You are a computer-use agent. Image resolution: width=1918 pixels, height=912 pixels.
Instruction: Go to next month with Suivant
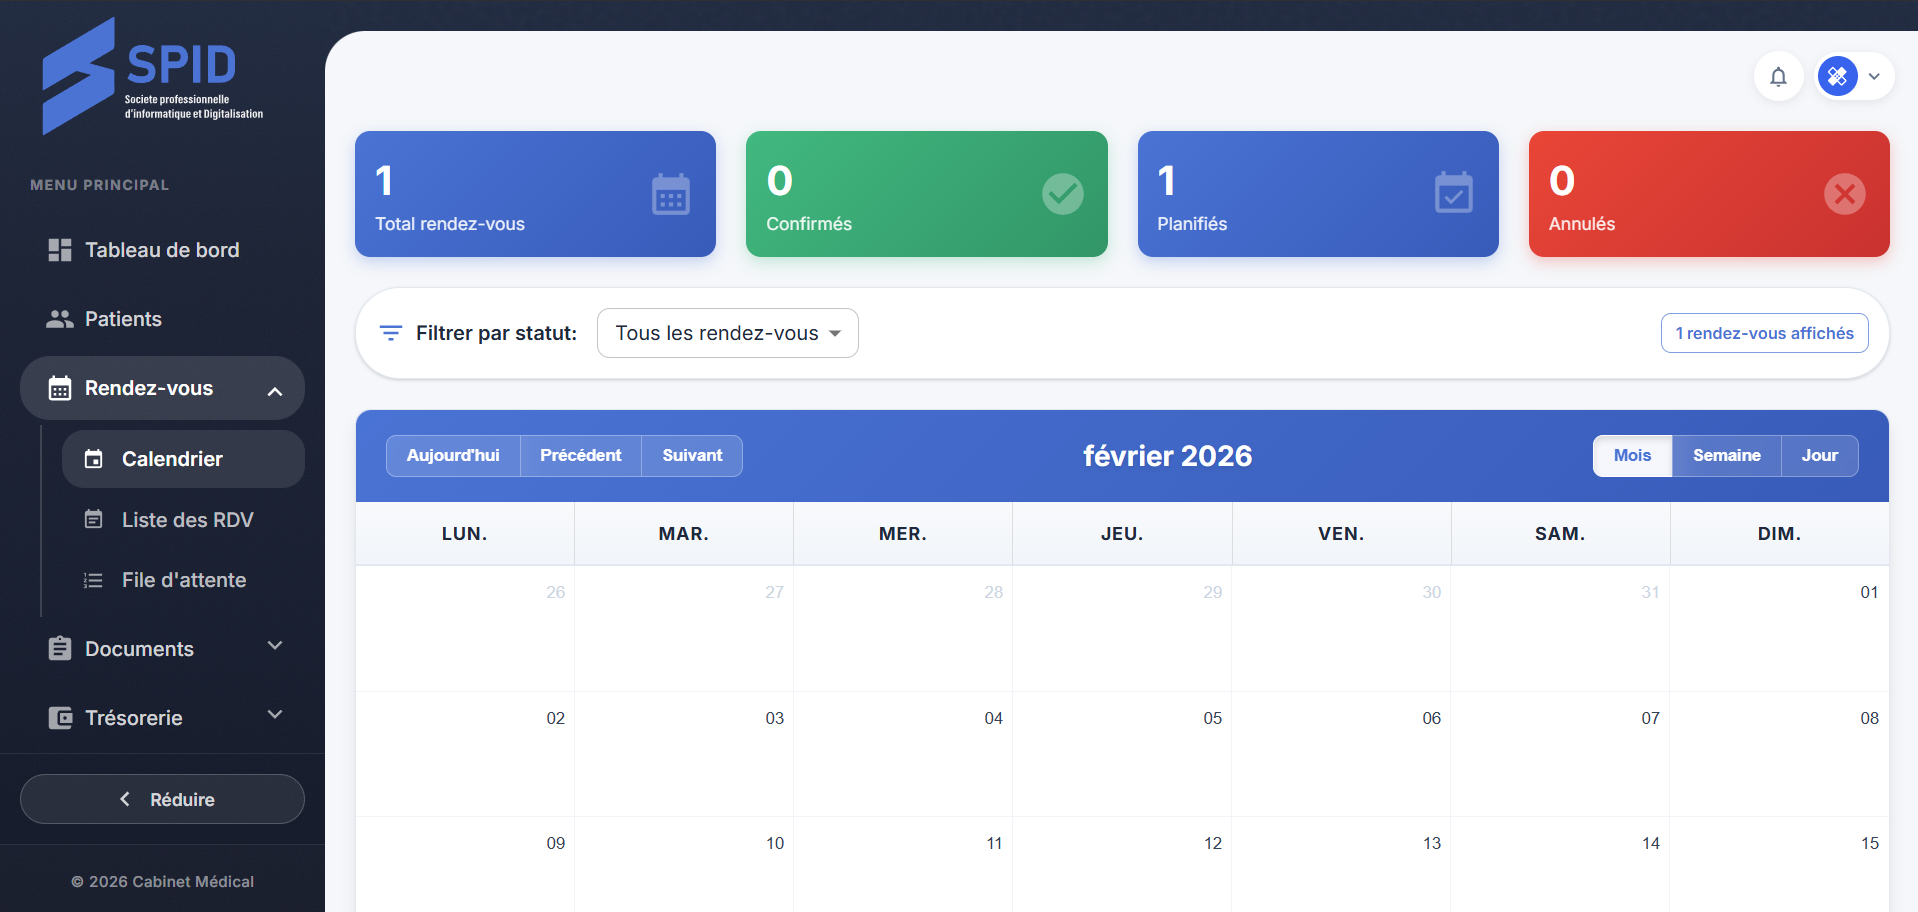pyautogui.click(x=691, y=456)
